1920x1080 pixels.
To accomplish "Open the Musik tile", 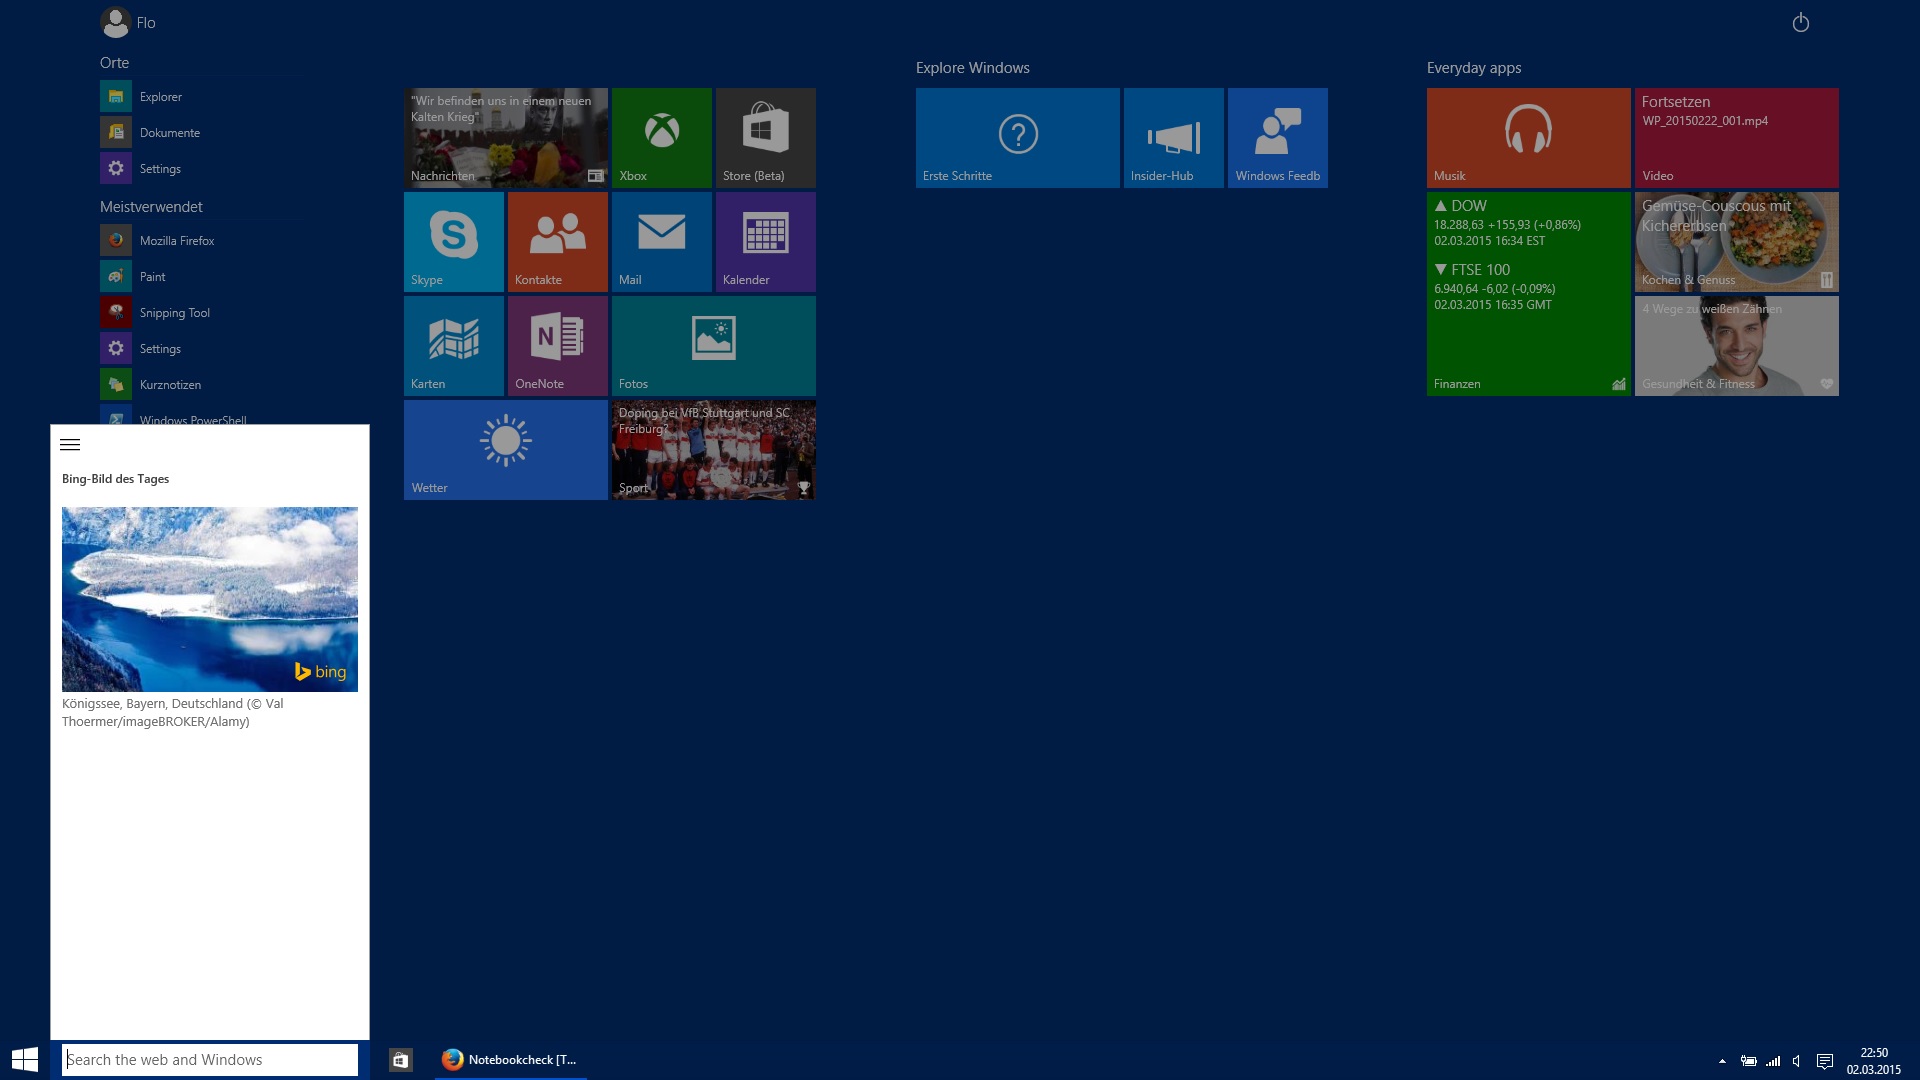I will pos(1529,138).
